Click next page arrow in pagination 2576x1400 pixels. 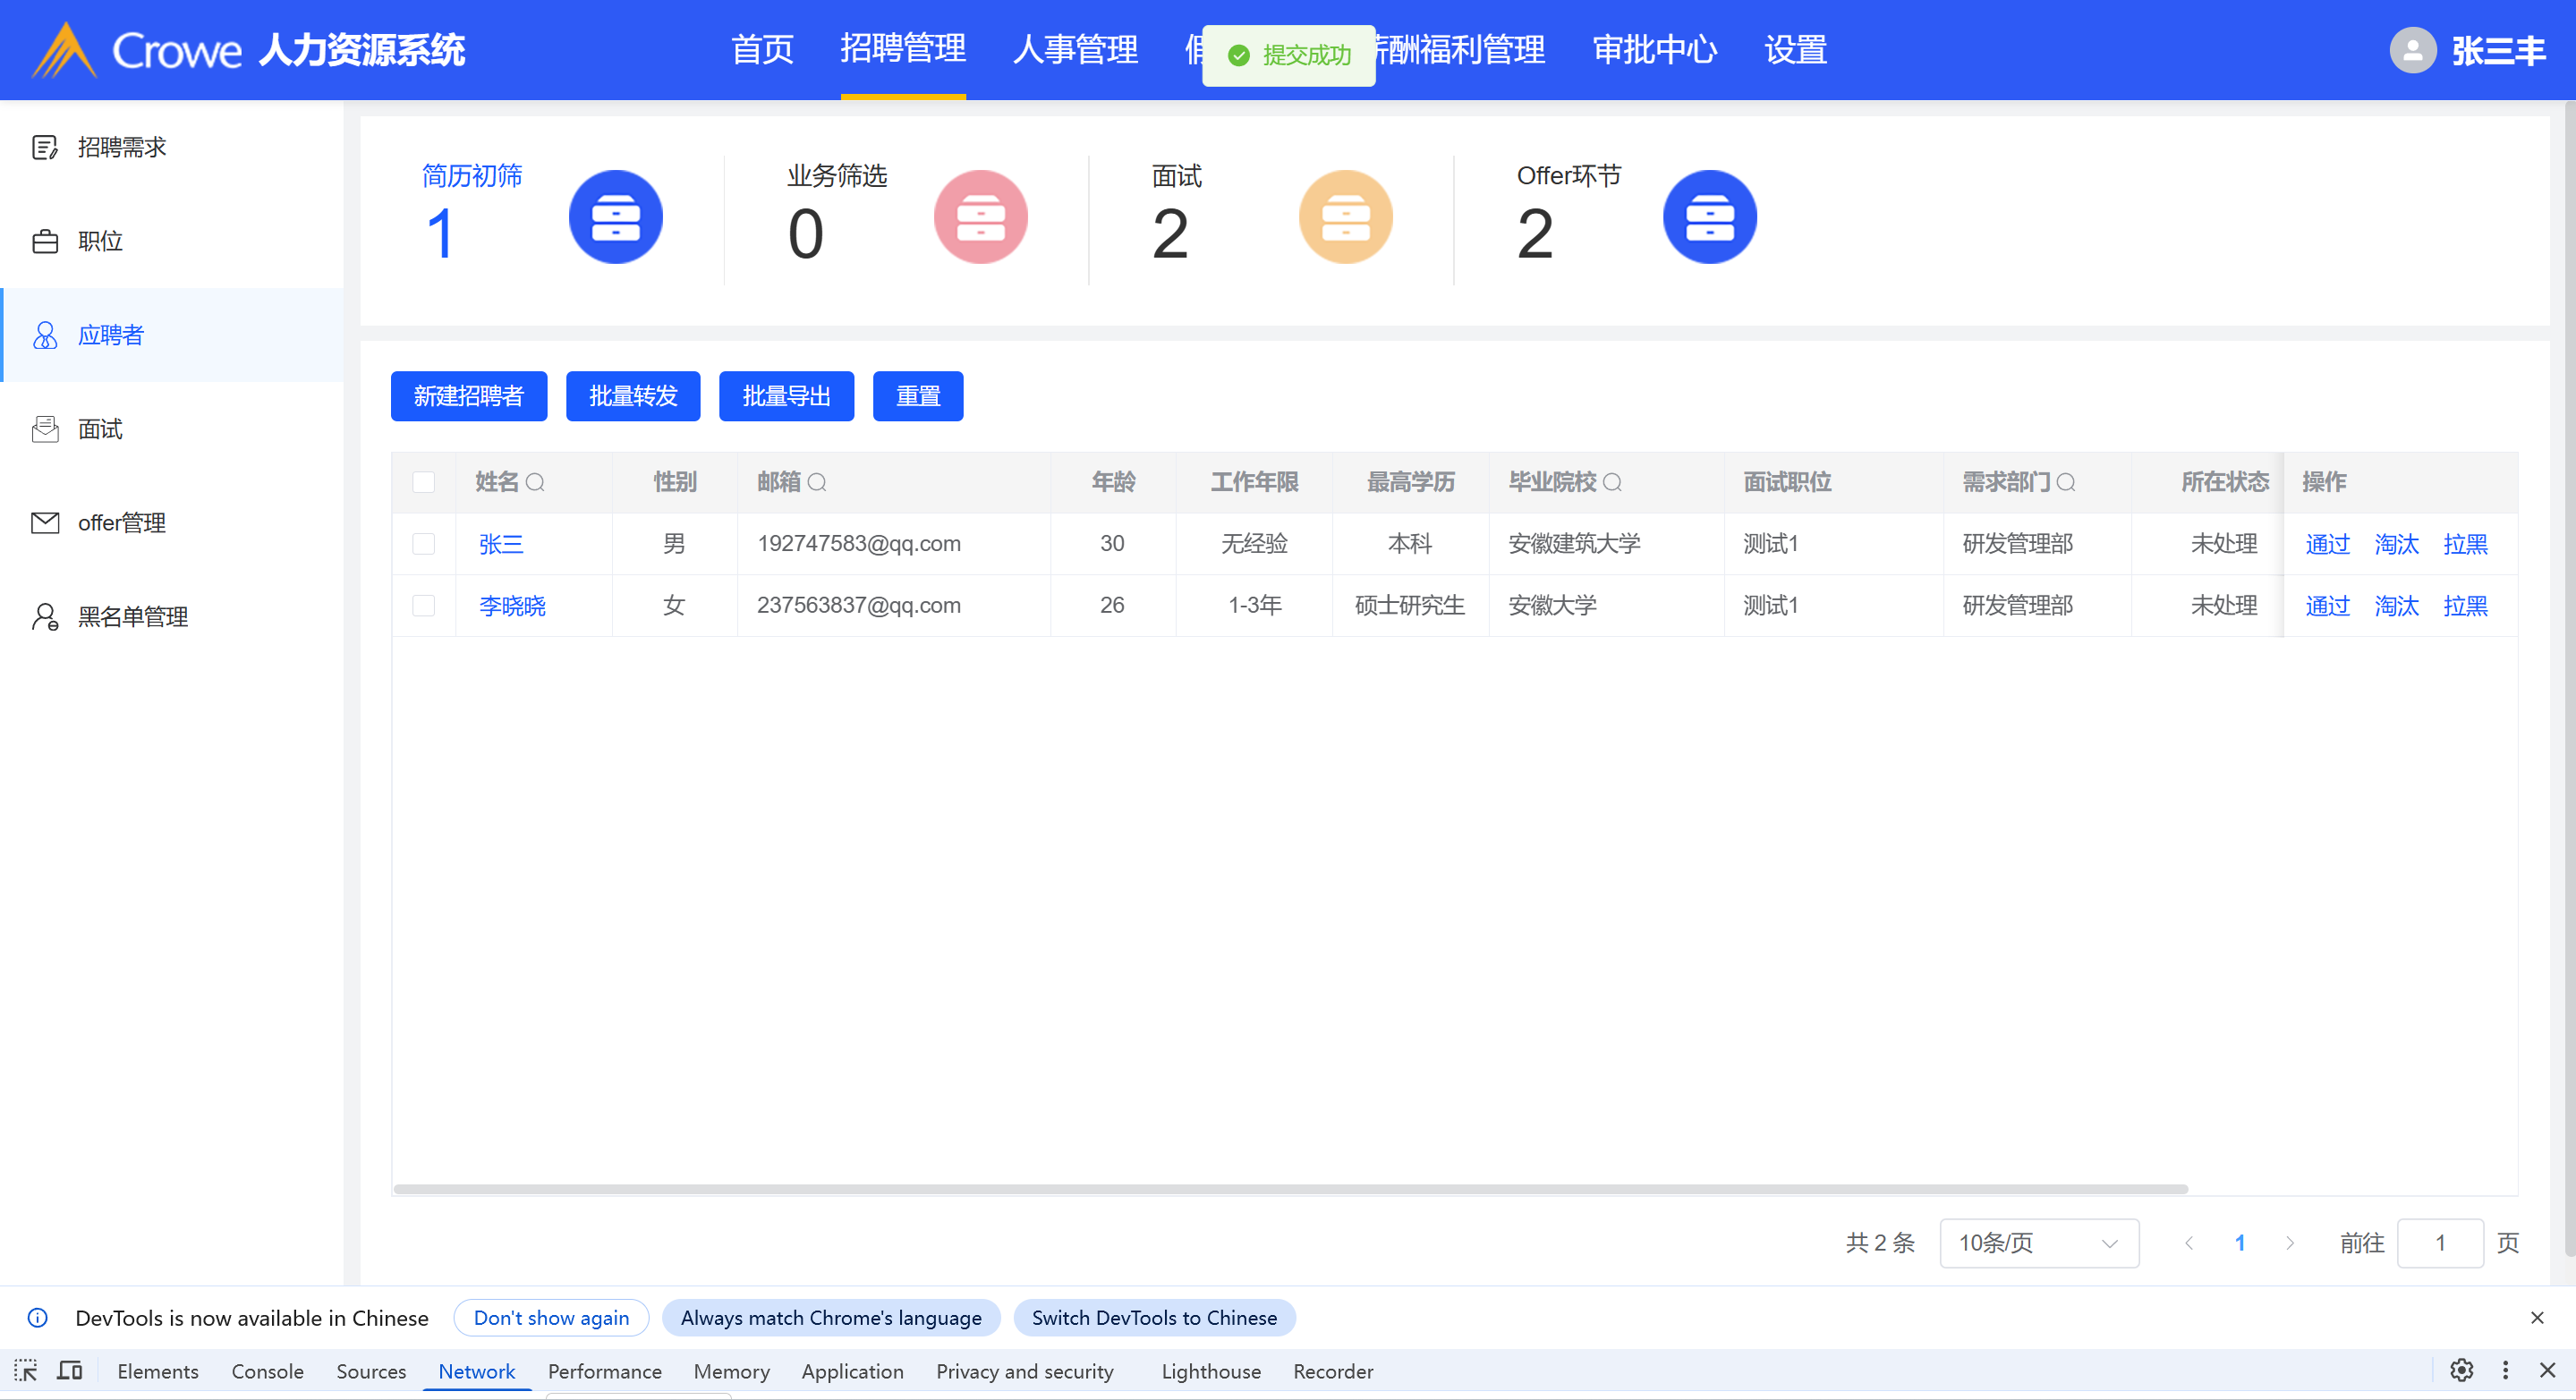coord(2290,1243)
